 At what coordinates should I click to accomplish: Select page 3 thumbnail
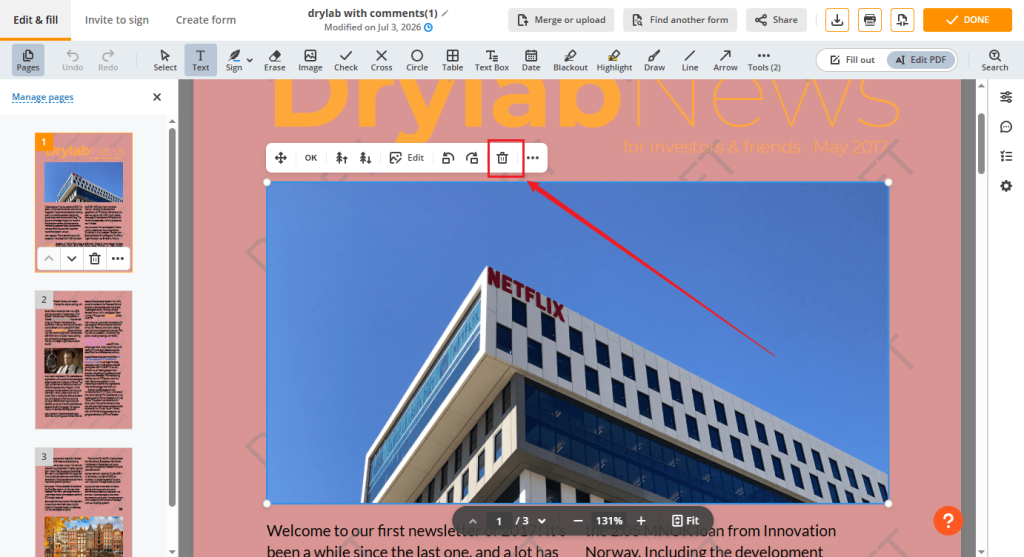pyautogui.click(x=84, y=501)
